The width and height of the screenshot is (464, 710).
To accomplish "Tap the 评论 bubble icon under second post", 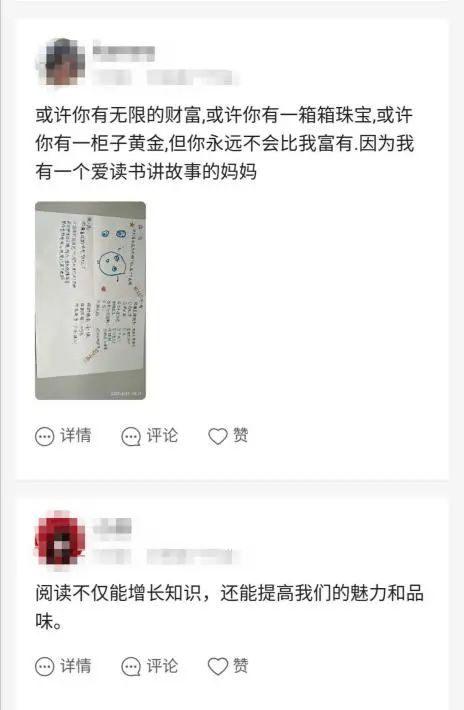I will pos(131,667).
